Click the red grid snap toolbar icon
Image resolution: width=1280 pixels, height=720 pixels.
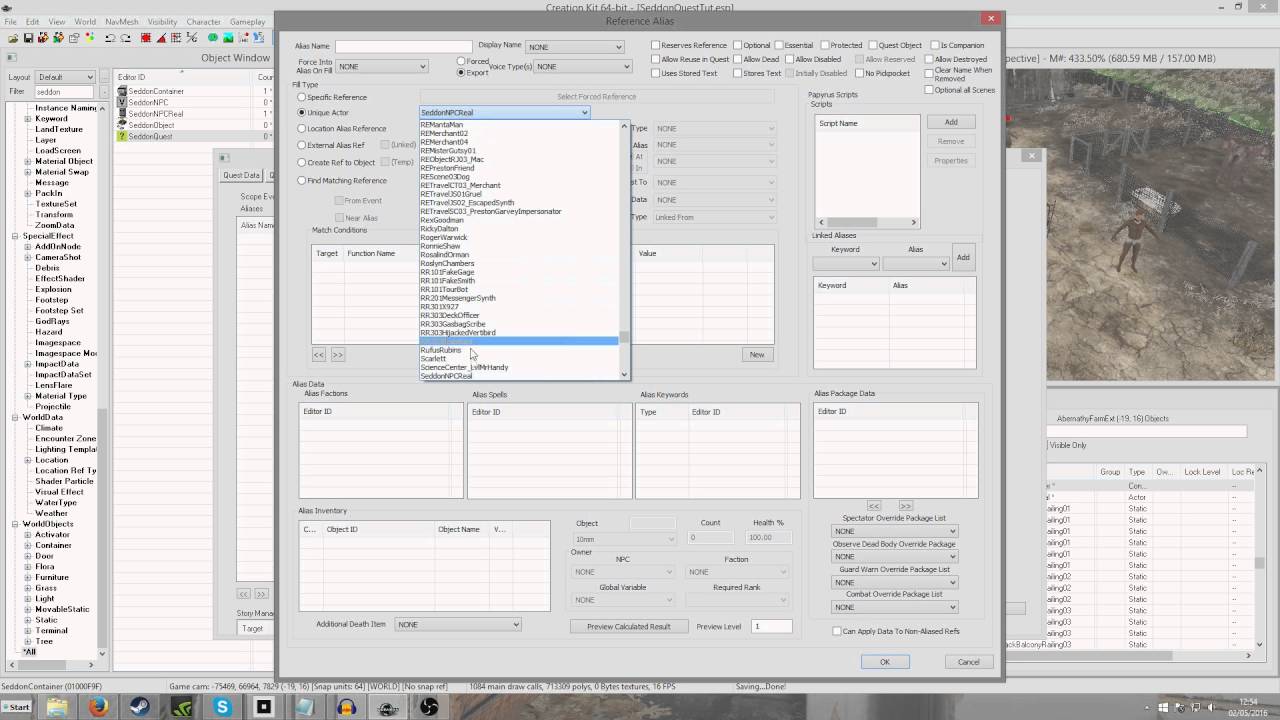tap(146, 38)
